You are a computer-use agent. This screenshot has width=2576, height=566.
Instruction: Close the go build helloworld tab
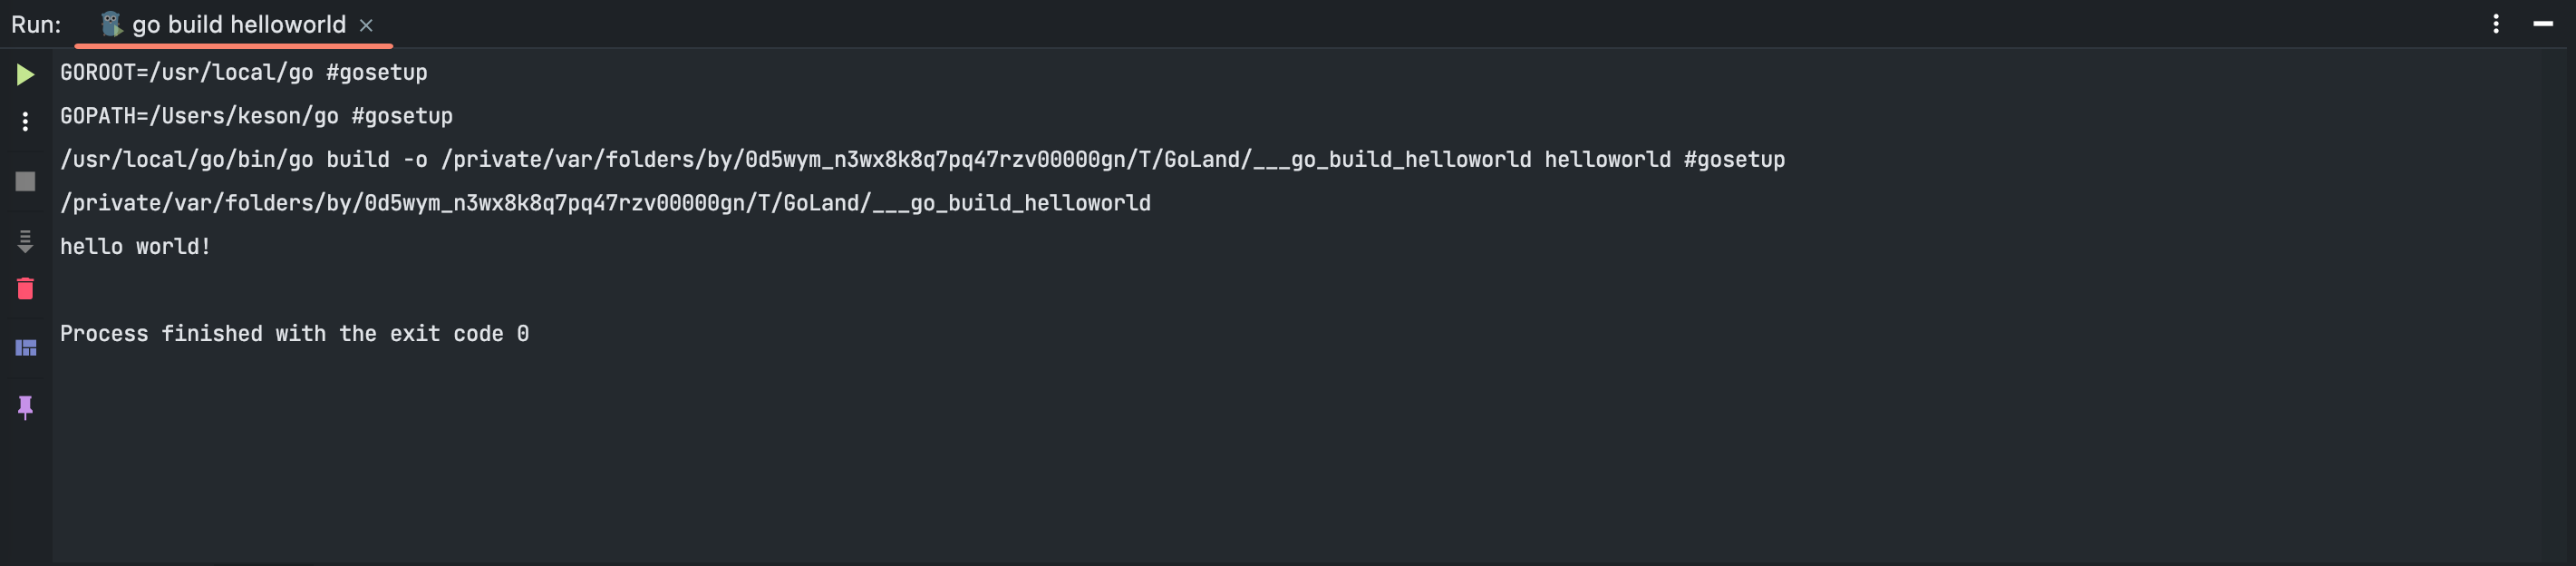366,26
